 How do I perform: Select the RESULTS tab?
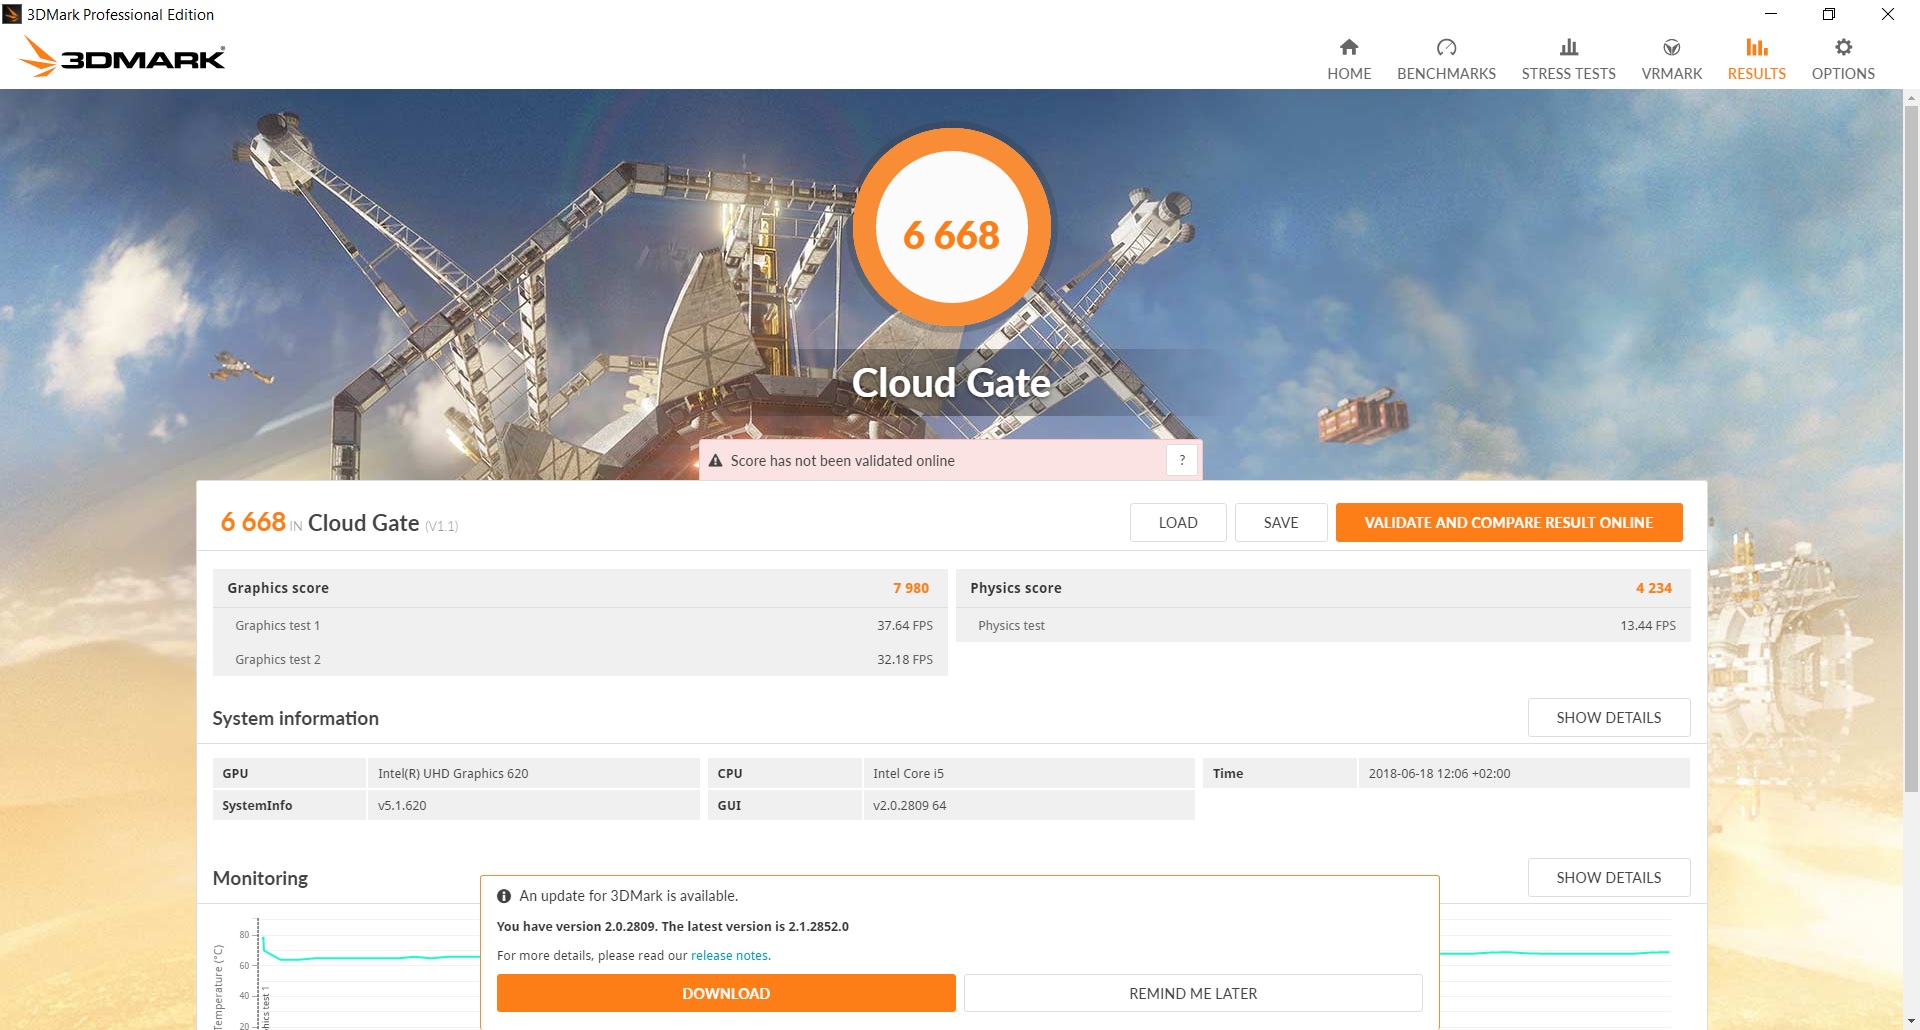[x=1757, y=60]
